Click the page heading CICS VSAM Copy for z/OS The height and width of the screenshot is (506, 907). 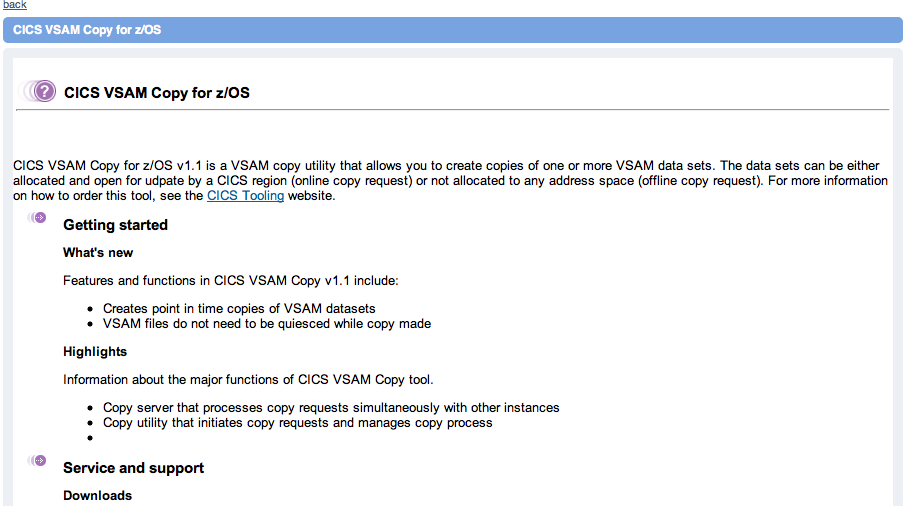coord(157,93)
